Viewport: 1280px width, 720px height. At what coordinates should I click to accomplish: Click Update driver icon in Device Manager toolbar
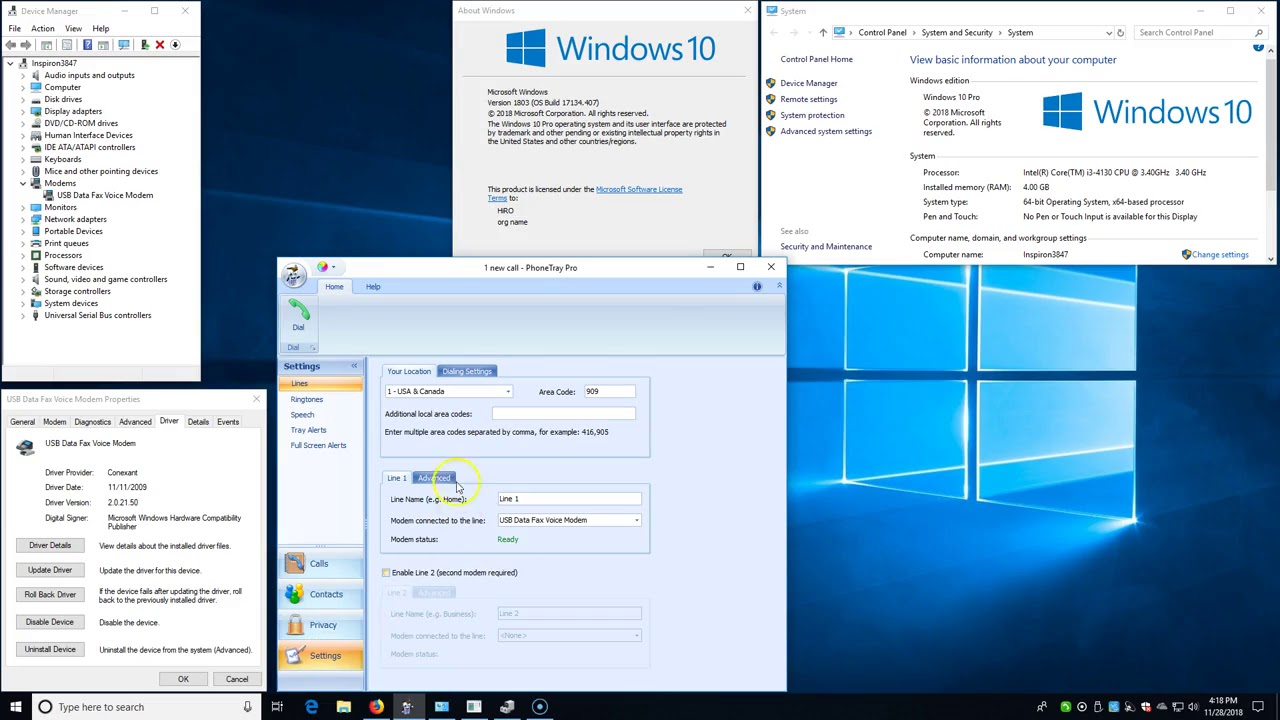(x=145, y=45)
